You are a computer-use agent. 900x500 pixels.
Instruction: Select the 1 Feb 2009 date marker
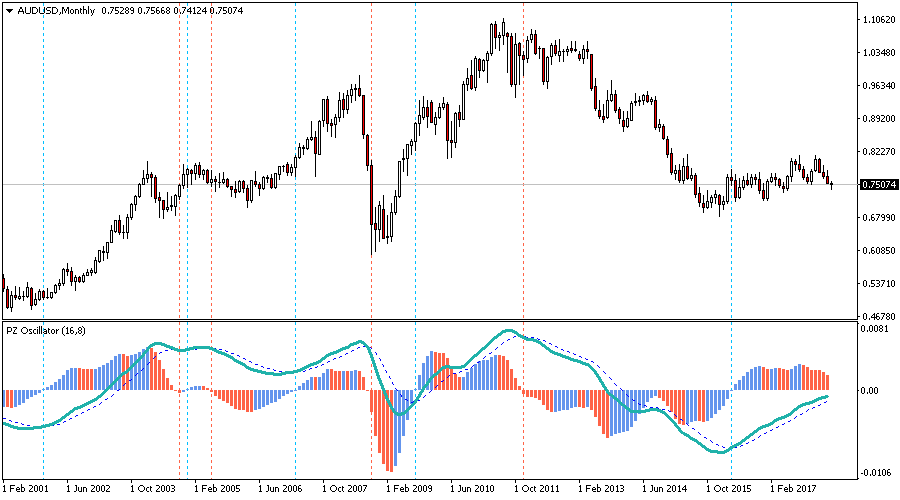point(407,490)
